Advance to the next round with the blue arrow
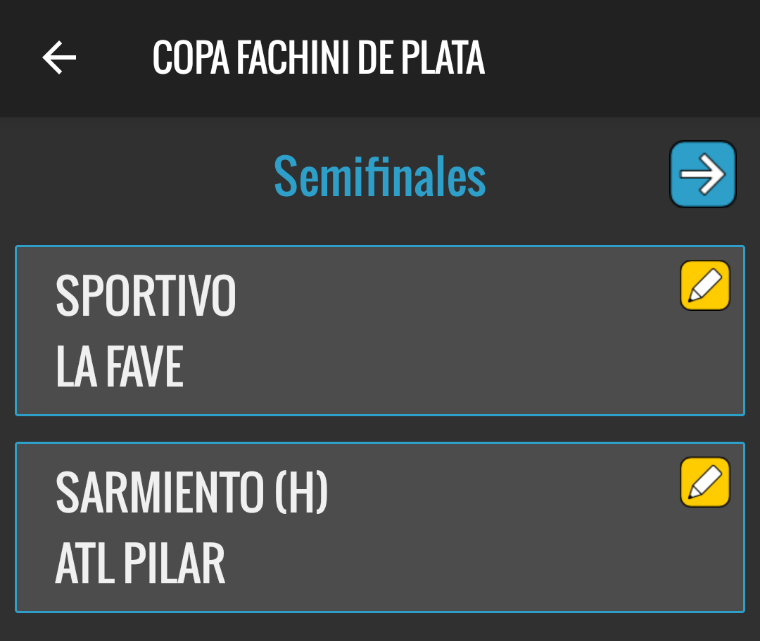Screen dimensions: 760x641 pos(702,175)
